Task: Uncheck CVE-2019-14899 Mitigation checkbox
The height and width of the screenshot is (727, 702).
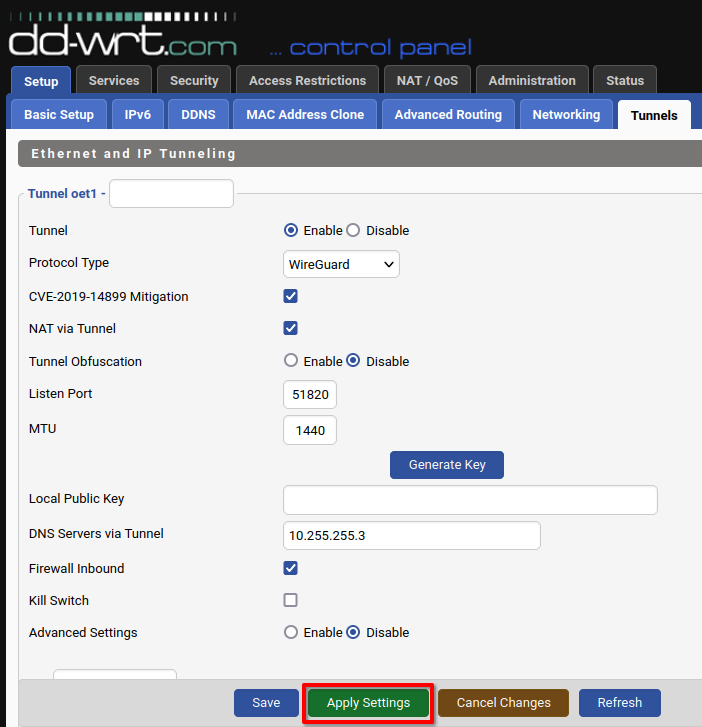Action: 291,296
